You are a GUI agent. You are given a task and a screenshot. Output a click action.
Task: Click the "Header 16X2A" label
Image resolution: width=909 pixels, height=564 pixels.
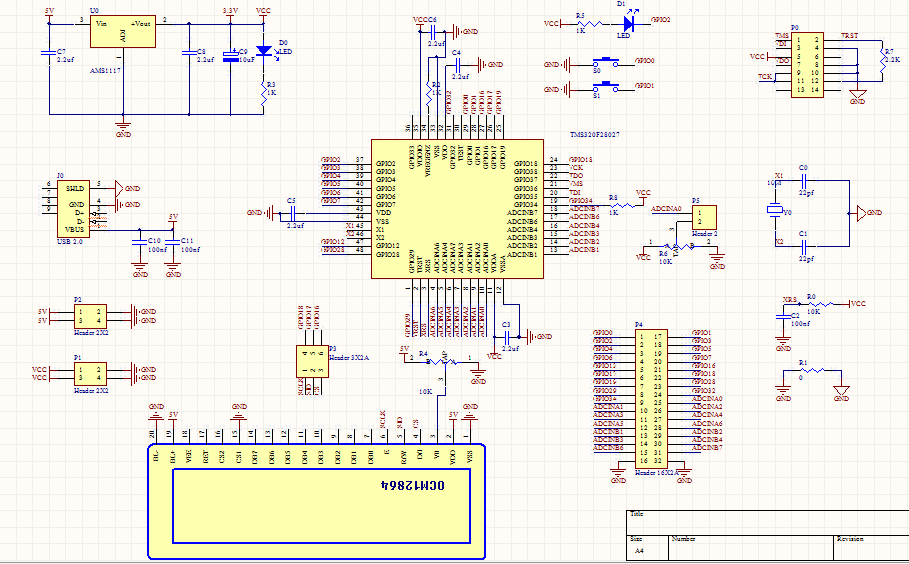coord(657,473)
